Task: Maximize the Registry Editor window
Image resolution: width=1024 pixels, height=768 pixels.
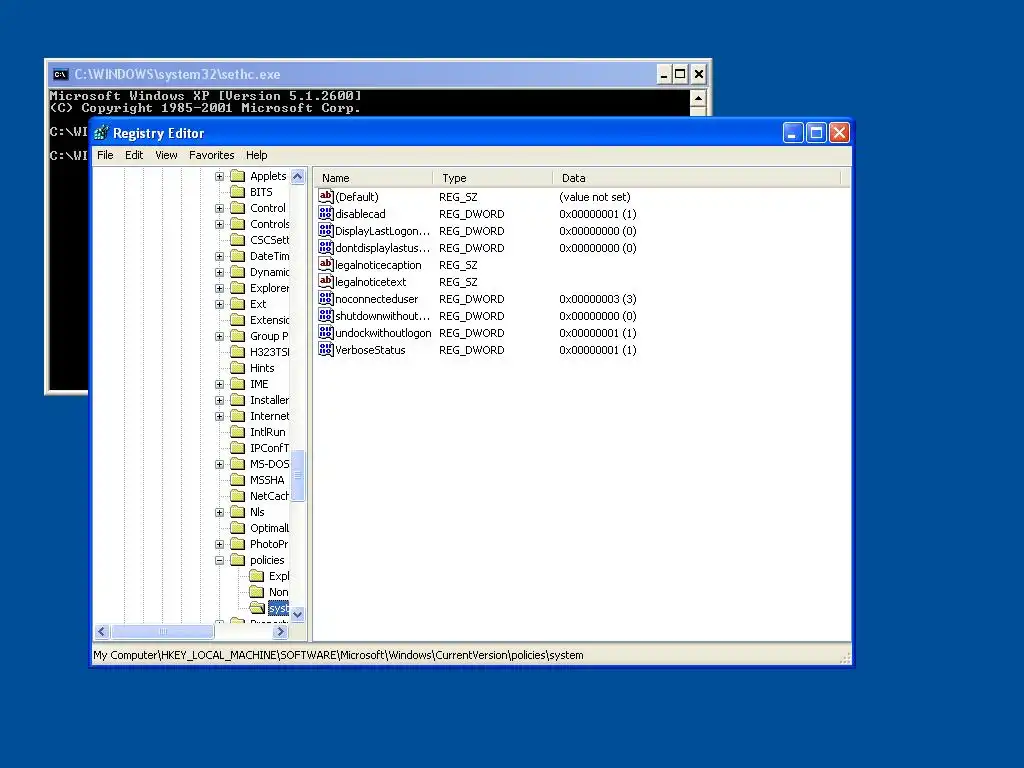Action: (x=816, y=133)
